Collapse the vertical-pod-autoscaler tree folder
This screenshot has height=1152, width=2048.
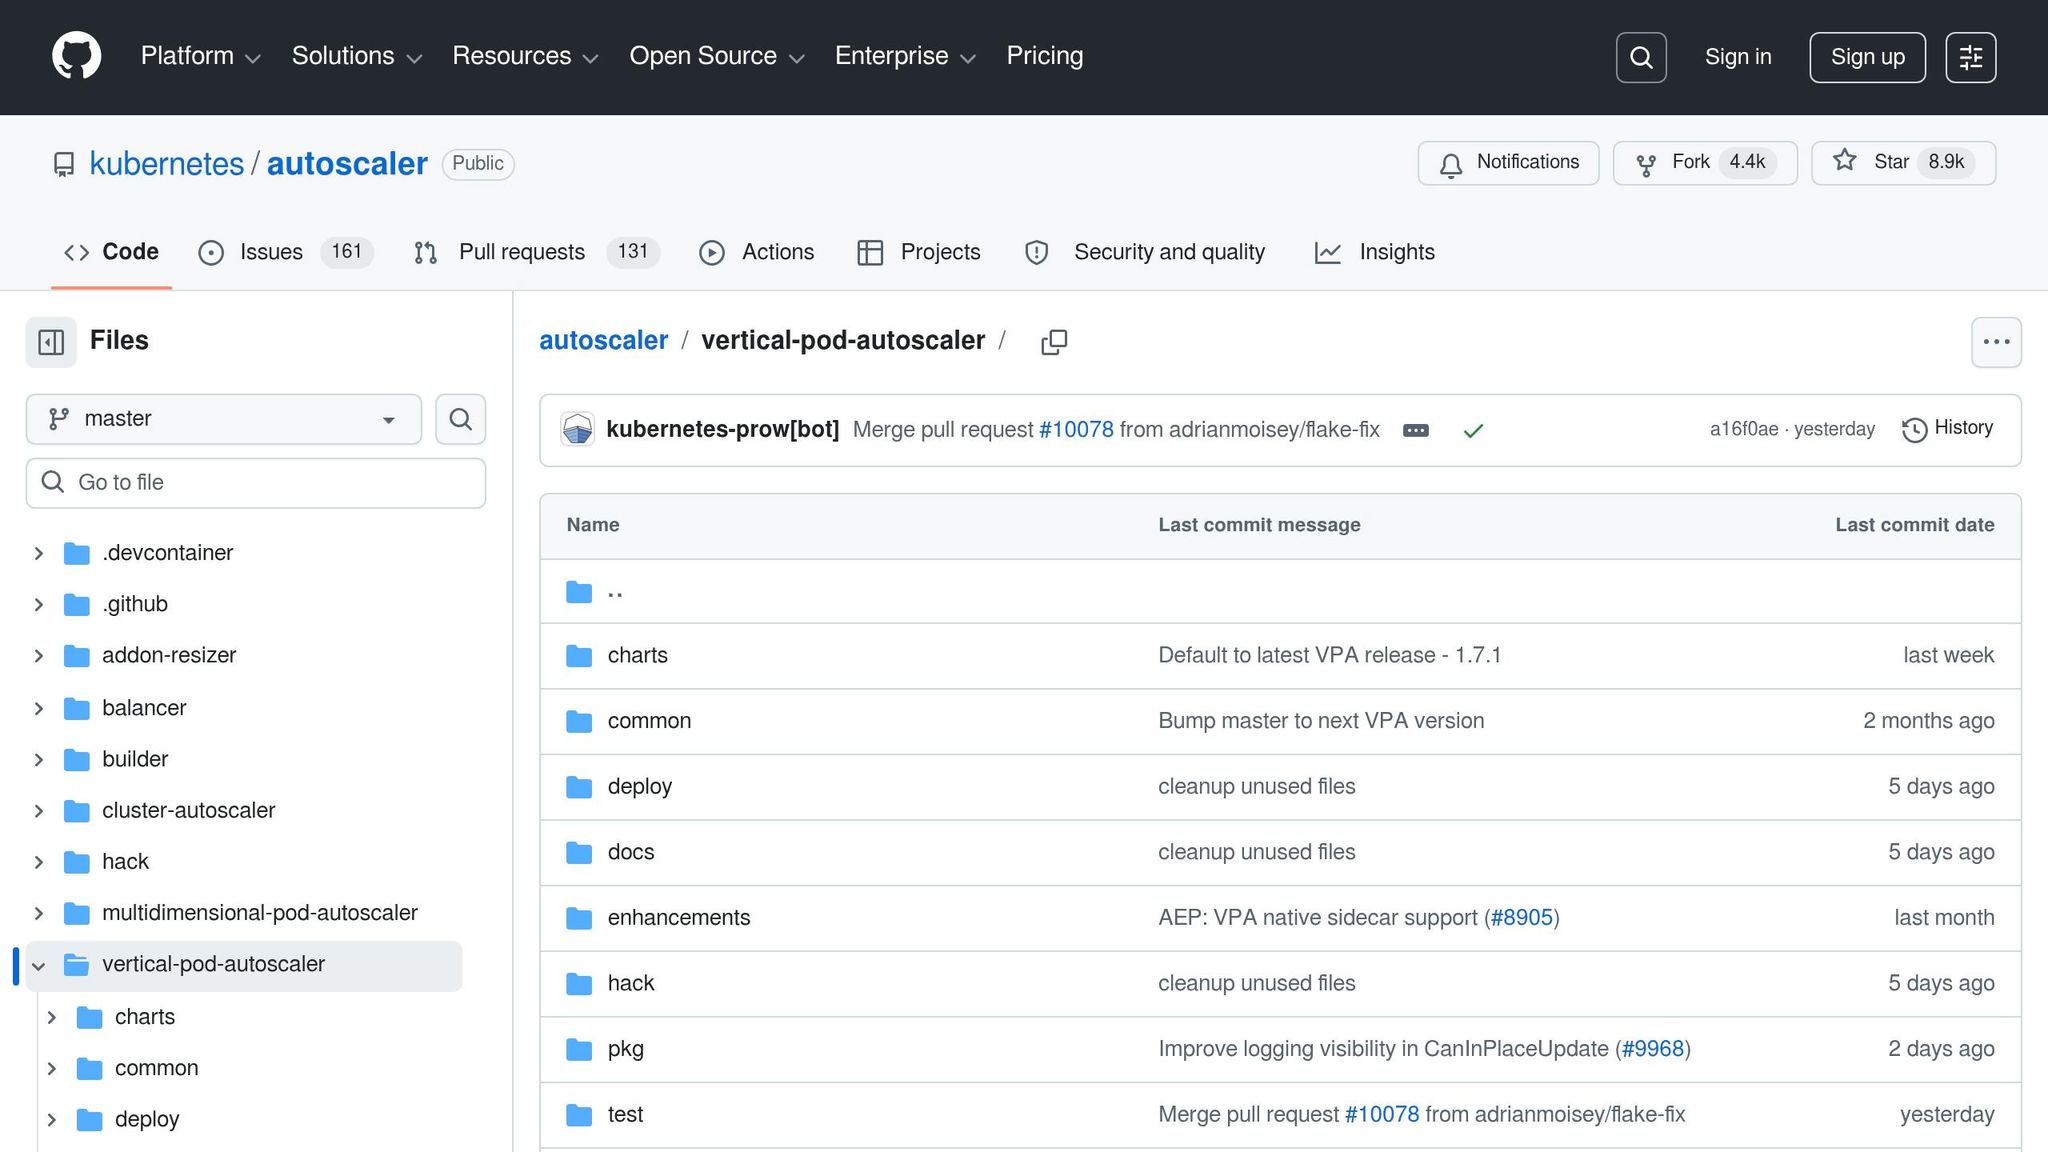[39, 965]
